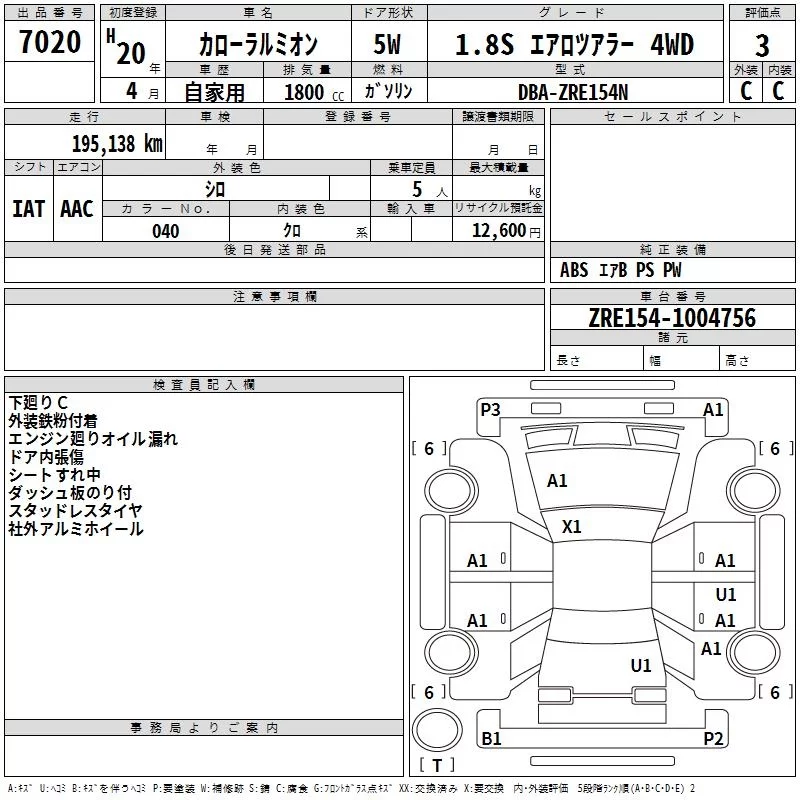The image size is (800, 800).
Task: Click the air conditioner value AAC
Action: click(x=77, y=209)
